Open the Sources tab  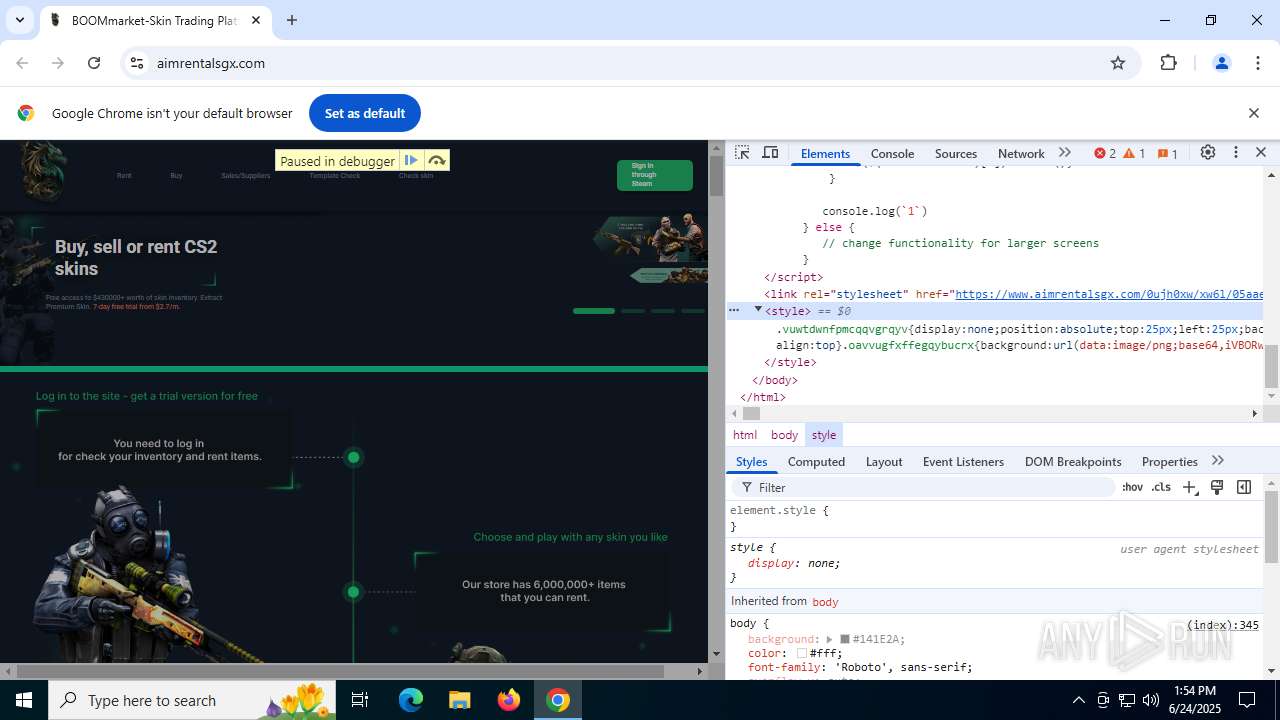click(956, 153)
